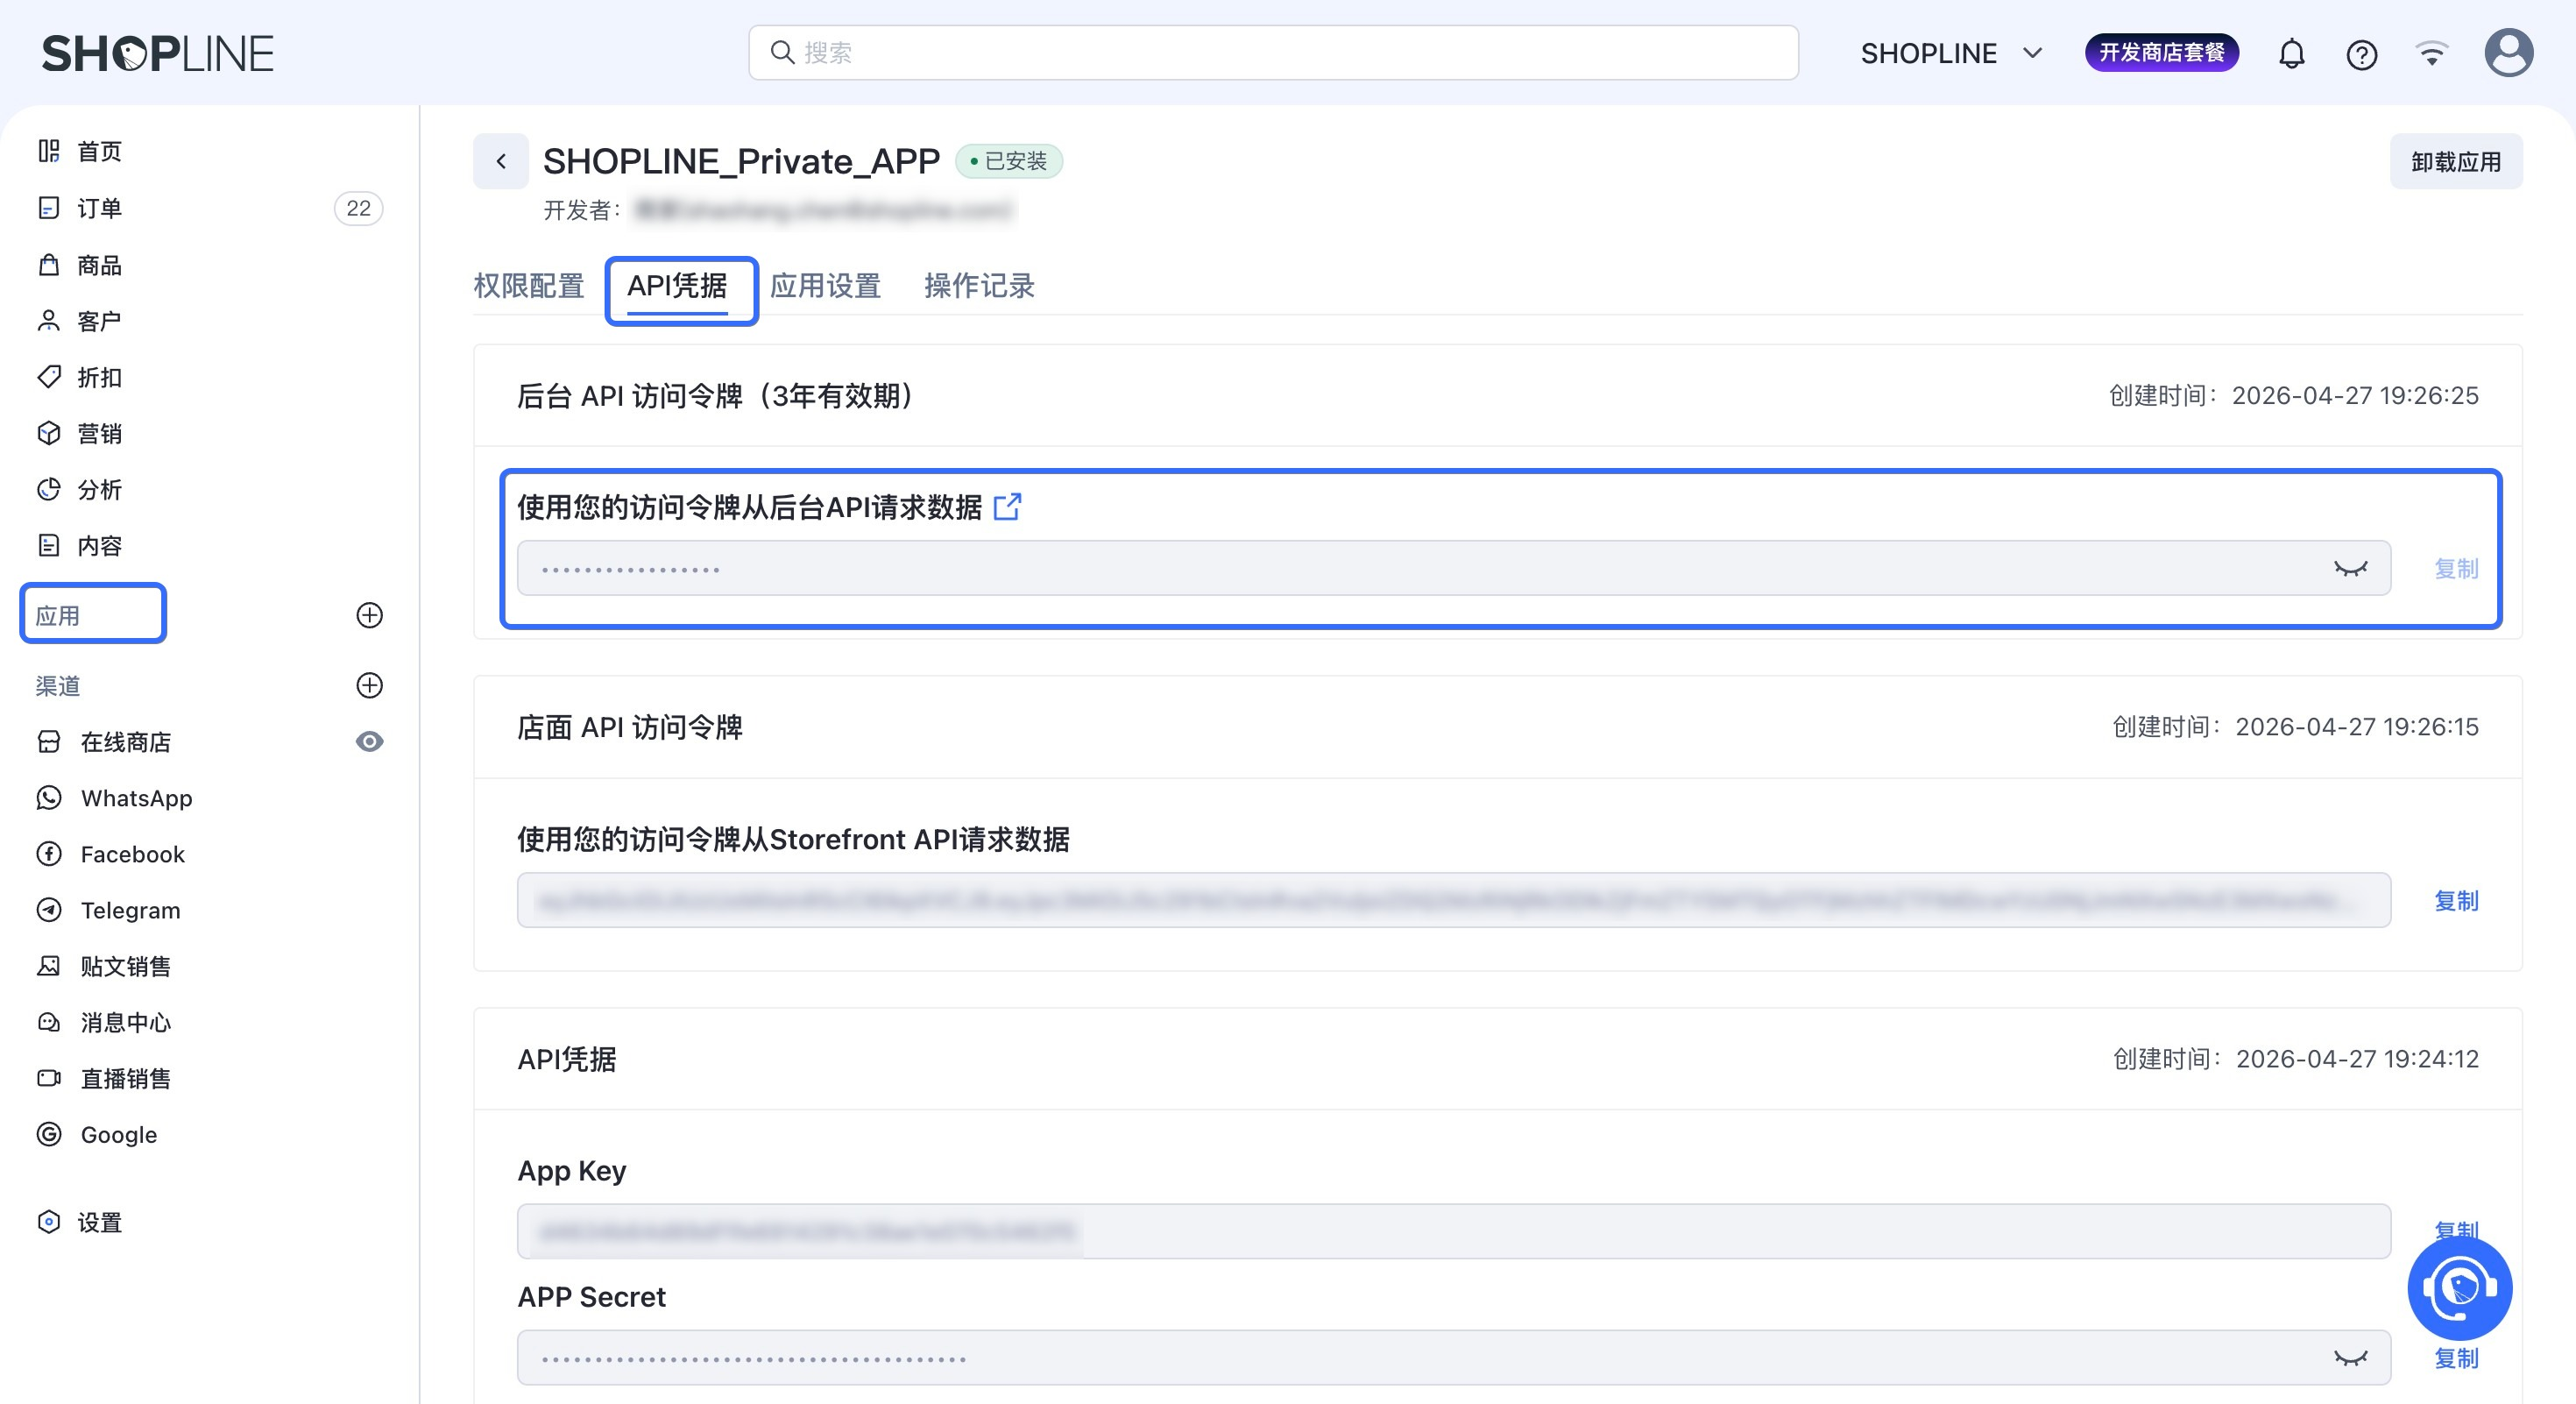Click the Telegram icon
The image size is (2576, 1404).
point(49,910)
